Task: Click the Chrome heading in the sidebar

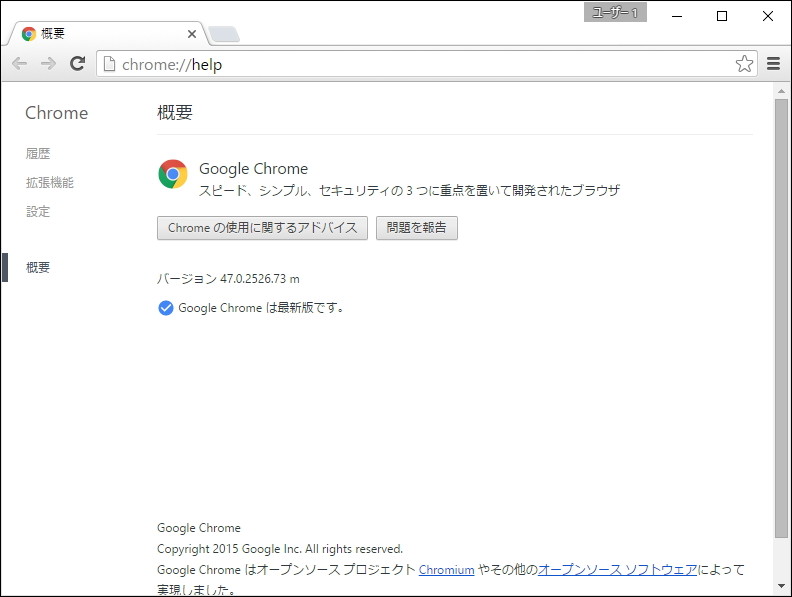Action: (57, 113)
